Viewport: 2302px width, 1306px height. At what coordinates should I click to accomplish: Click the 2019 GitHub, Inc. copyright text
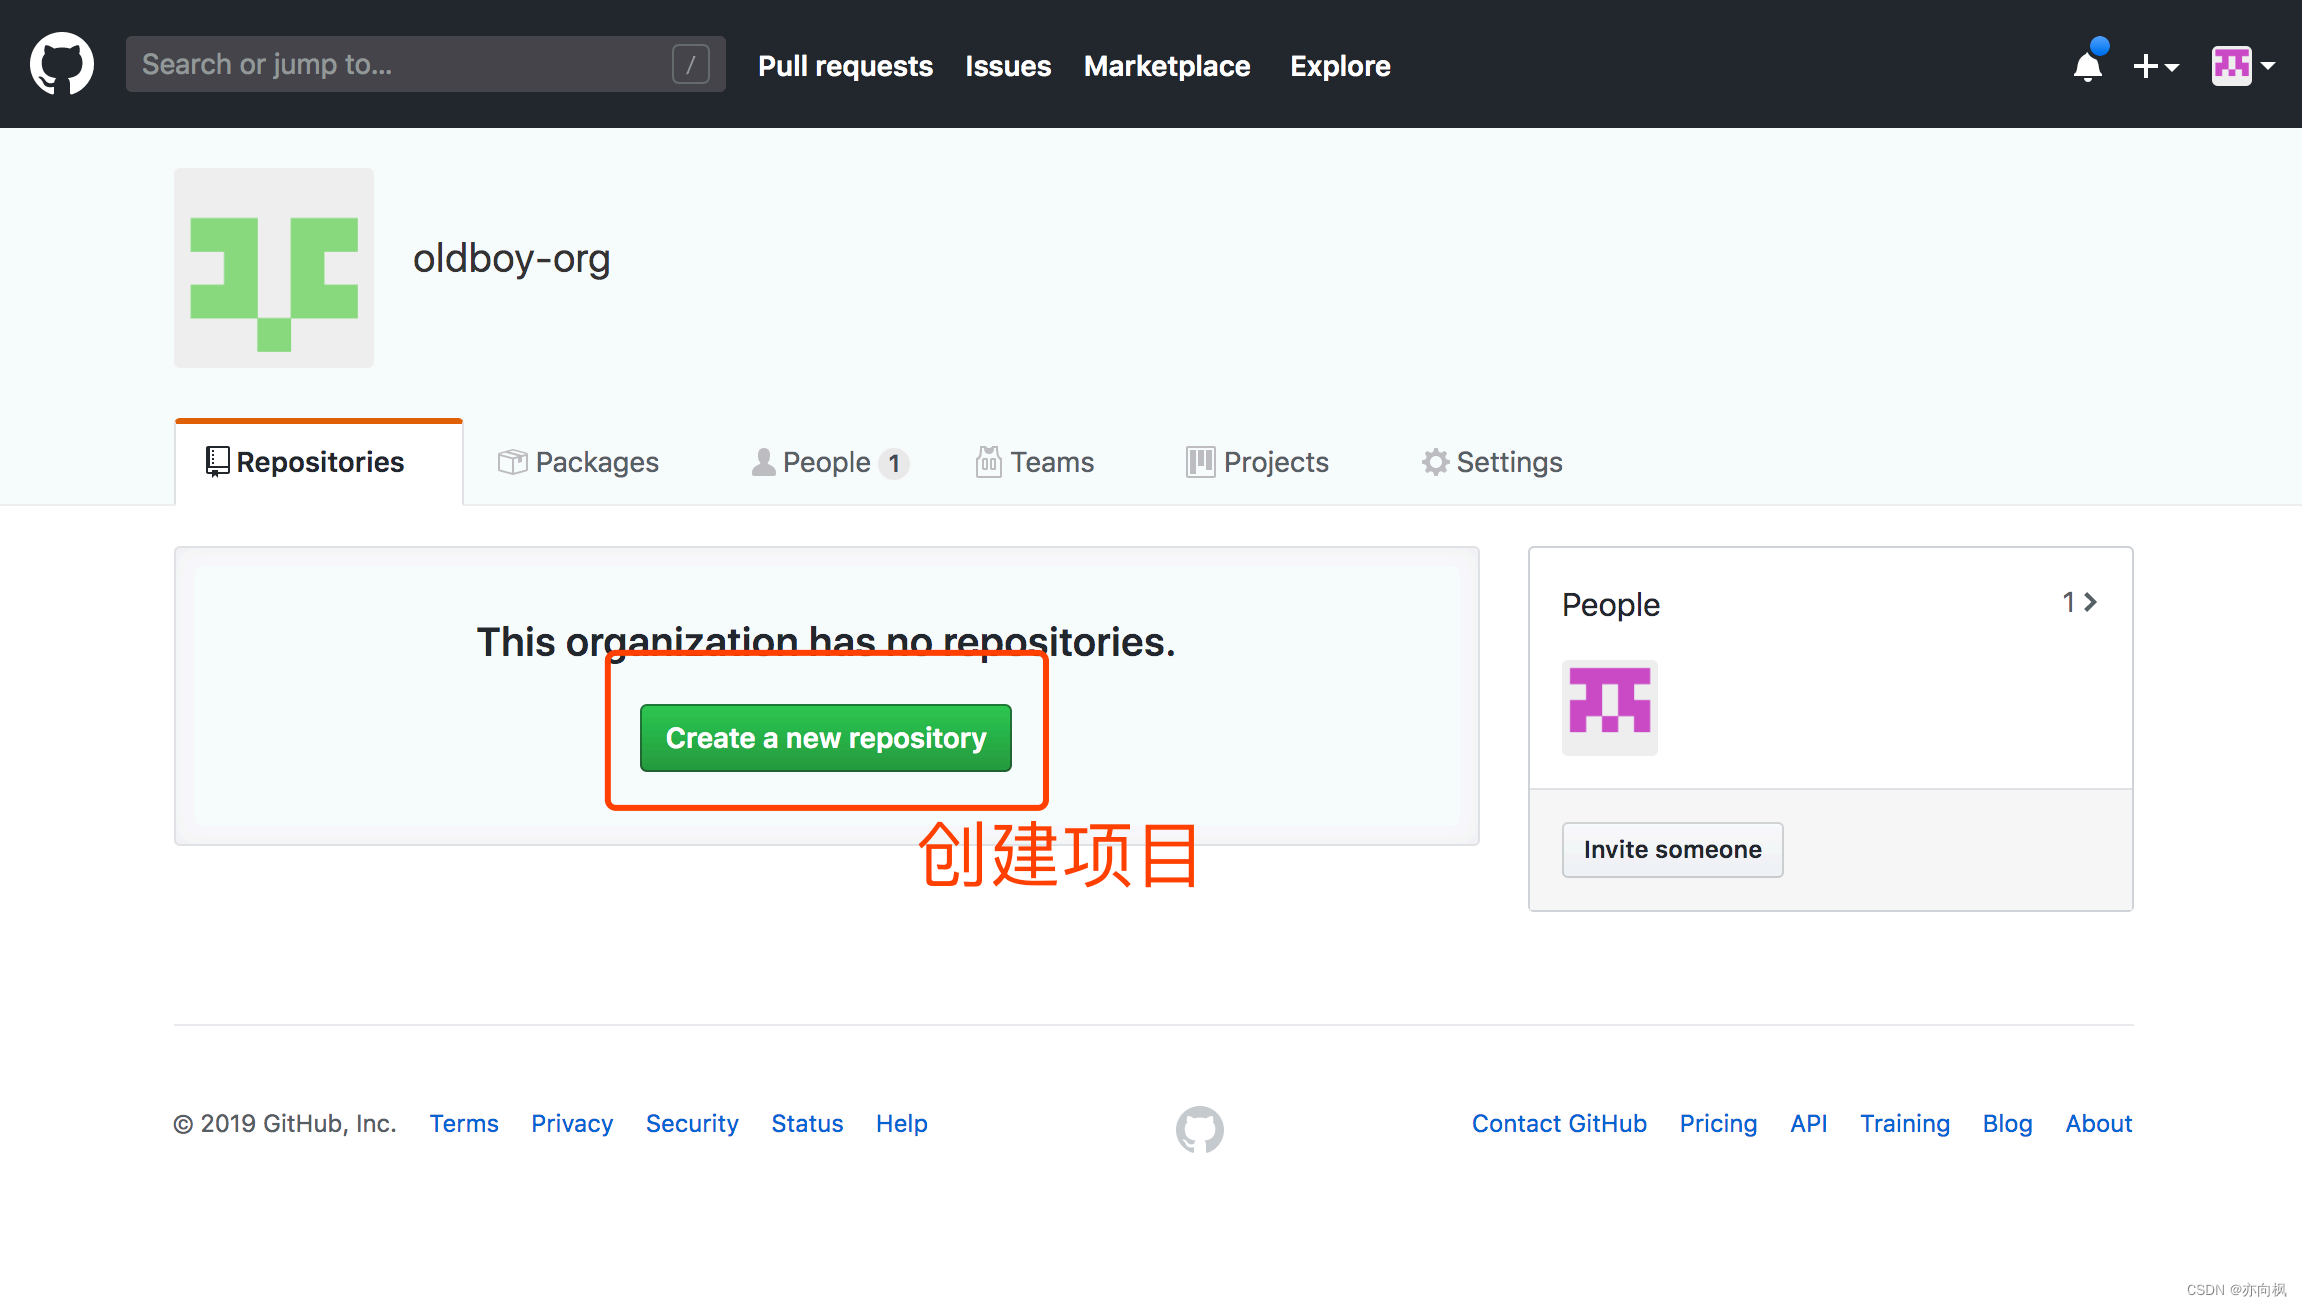pyautogui.click(x=285, y=1124)
